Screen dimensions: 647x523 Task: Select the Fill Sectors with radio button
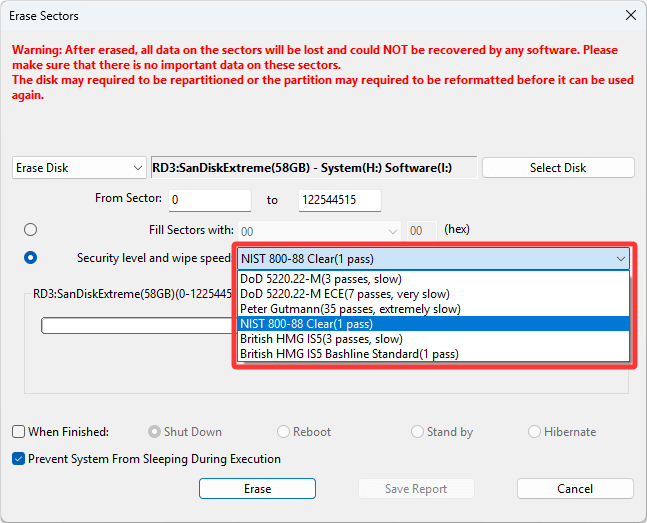[x=31, y=229]
